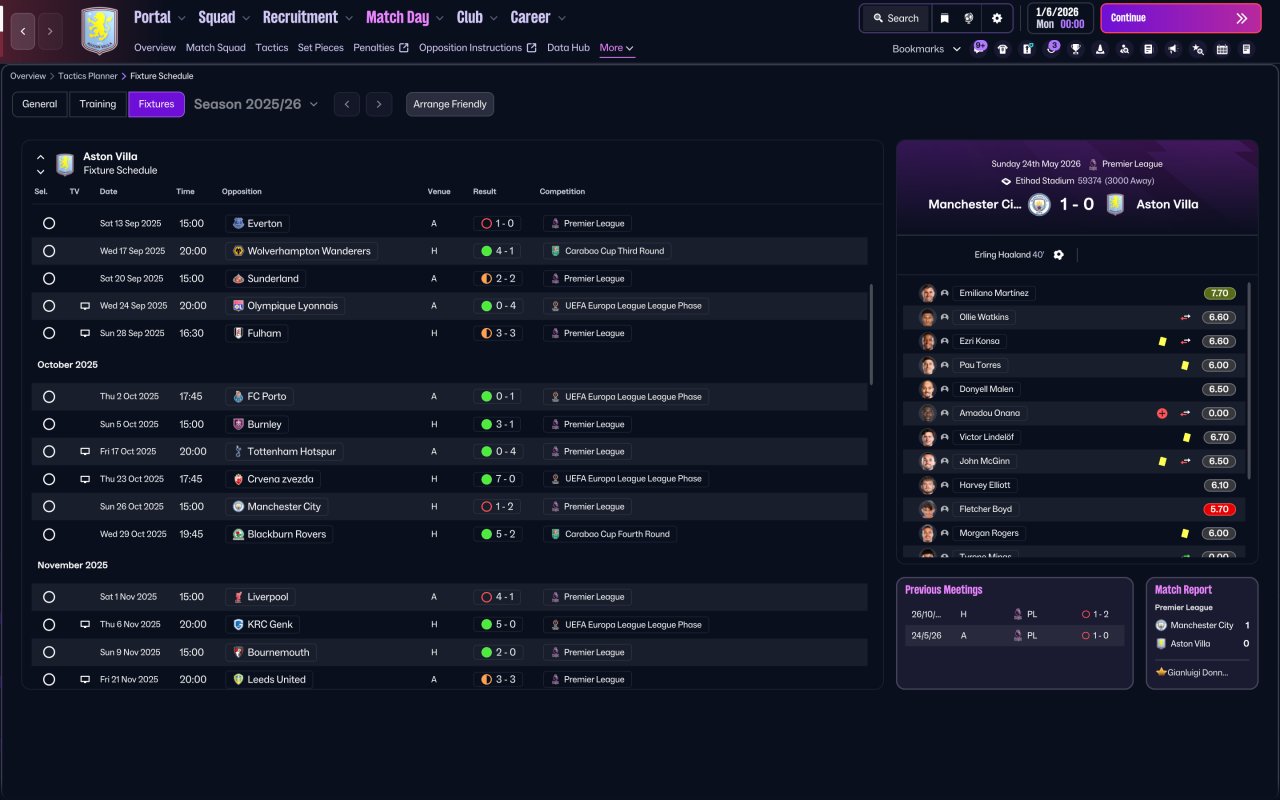
Task: Click the Aston Villa badge in match header
Action: (x=1115, y=204)
